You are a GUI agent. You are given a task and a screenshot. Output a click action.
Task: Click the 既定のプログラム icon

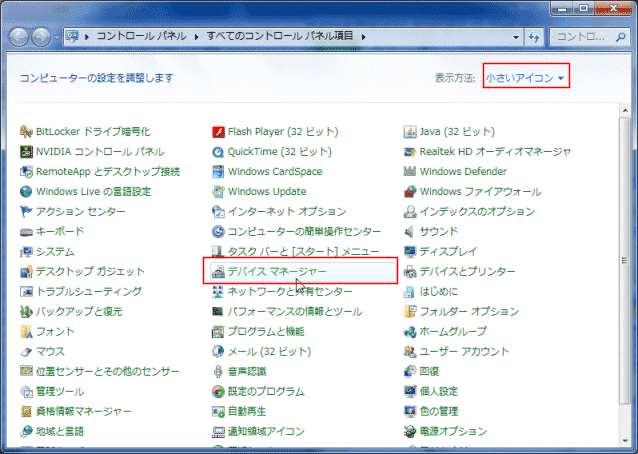pos(218,391)
